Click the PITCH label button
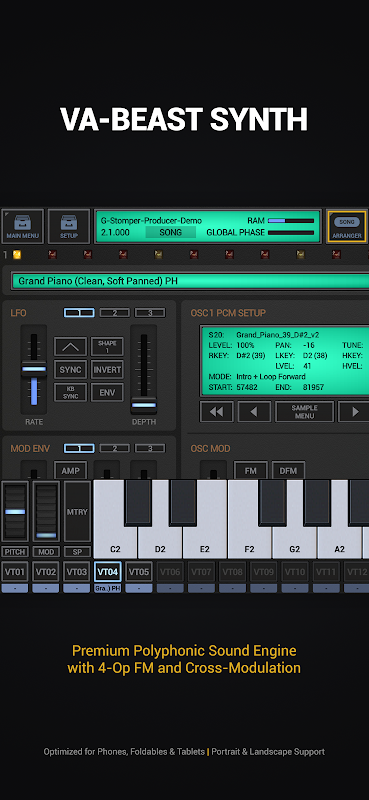 [x=15, y=552]
